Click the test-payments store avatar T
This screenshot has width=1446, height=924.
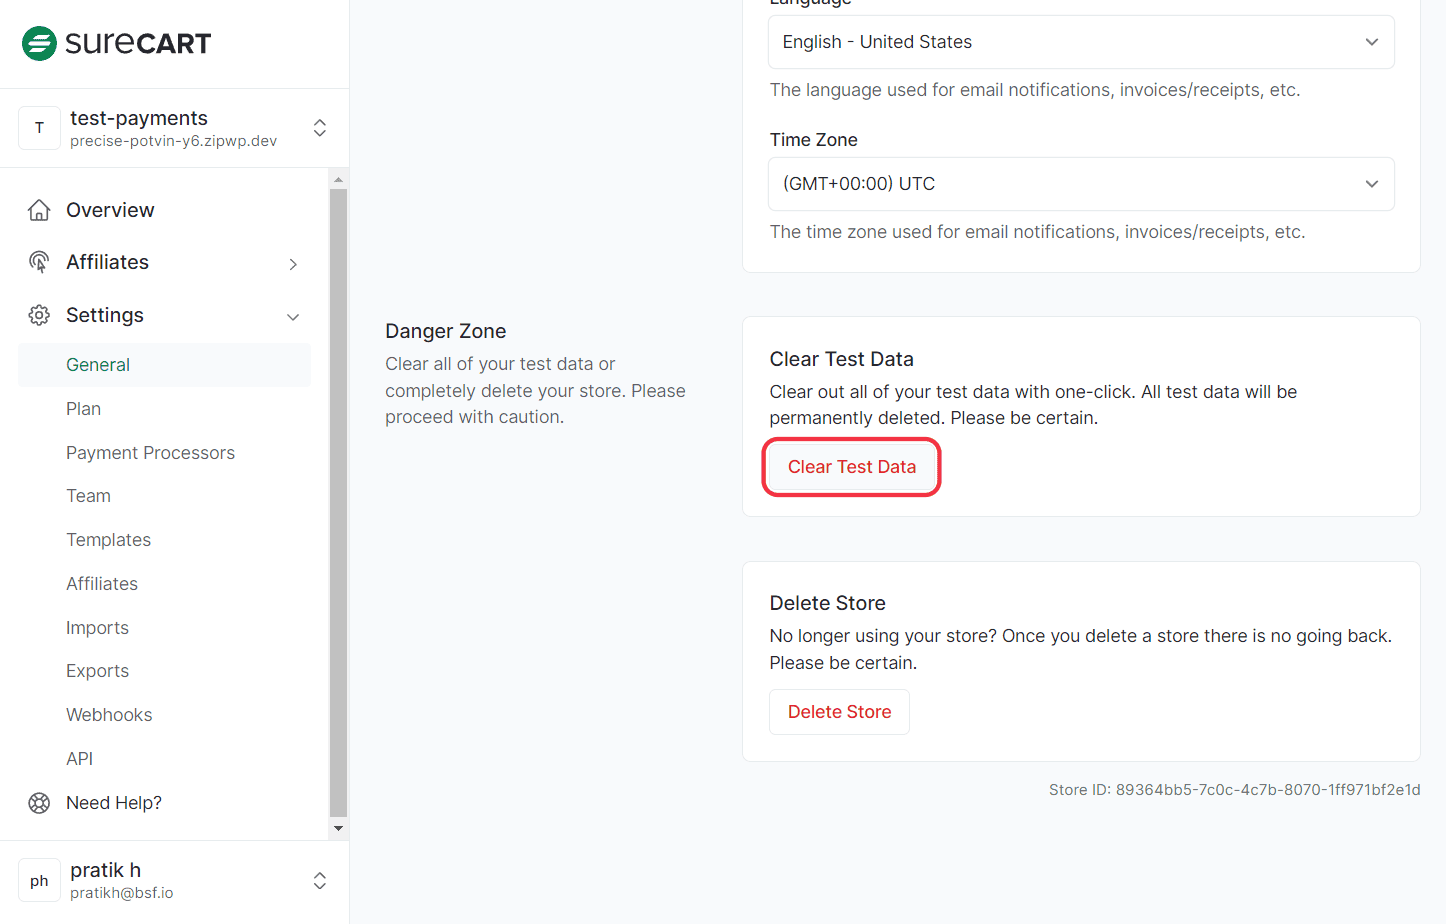[x=40, y=128]
